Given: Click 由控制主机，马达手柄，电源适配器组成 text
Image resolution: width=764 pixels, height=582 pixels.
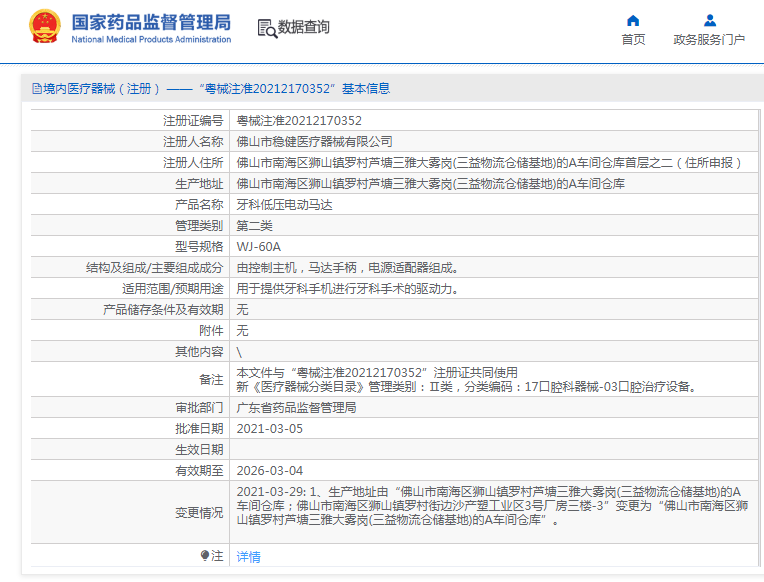Looking at the screenshot, I should (347, 268).
